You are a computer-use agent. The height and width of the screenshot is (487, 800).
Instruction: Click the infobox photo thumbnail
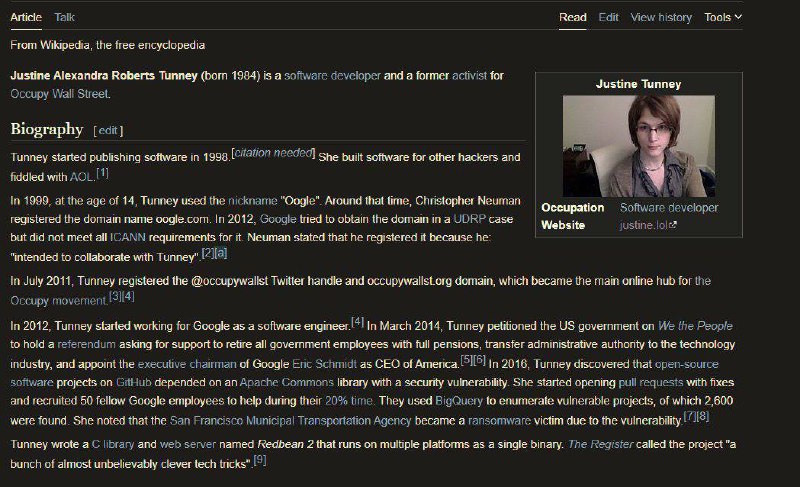click(x=638, y=145)
